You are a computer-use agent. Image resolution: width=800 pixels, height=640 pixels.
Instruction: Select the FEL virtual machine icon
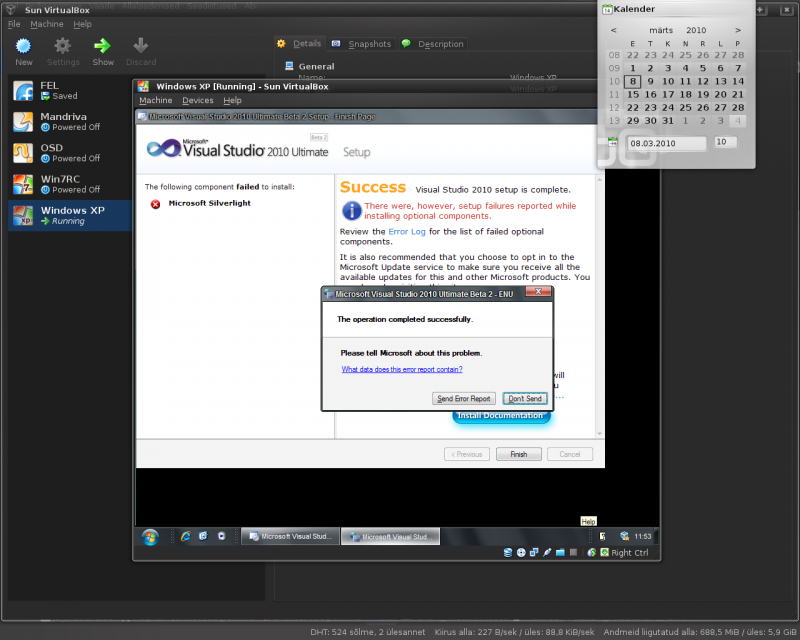(x=23, y=91)
